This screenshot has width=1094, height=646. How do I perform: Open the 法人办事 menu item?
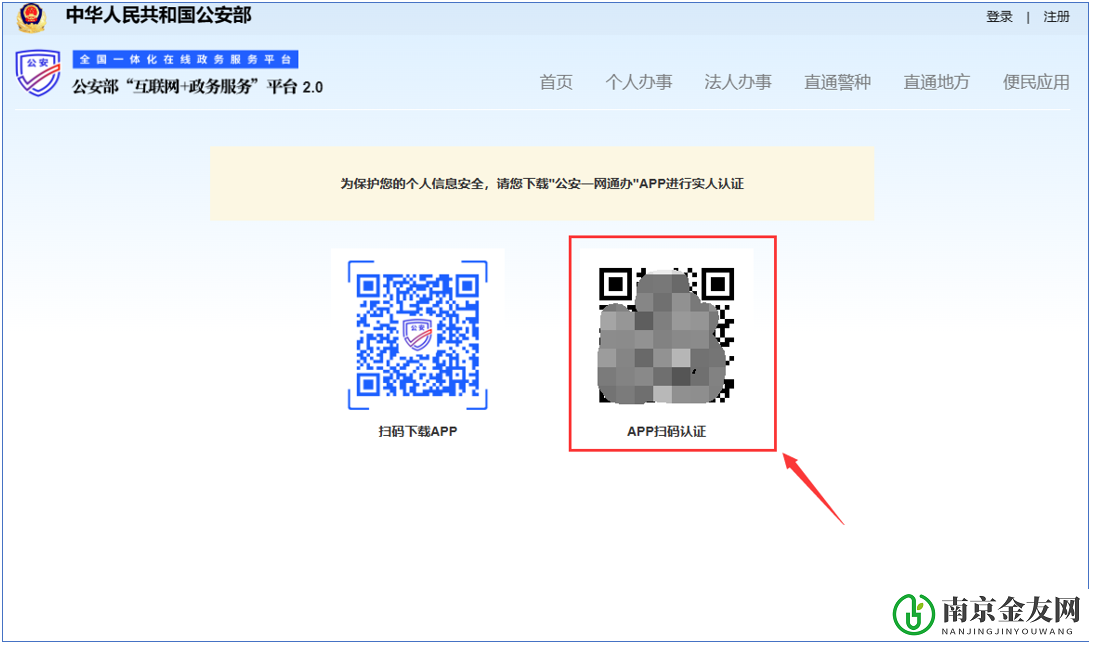click(738, 82)
